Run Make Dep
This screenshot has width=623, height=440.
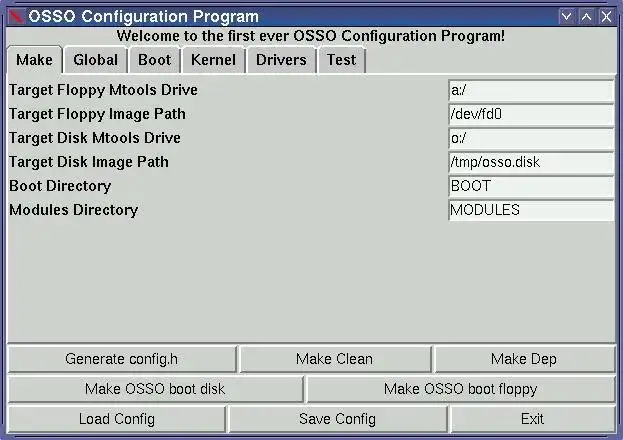click(x=524, y=359)
